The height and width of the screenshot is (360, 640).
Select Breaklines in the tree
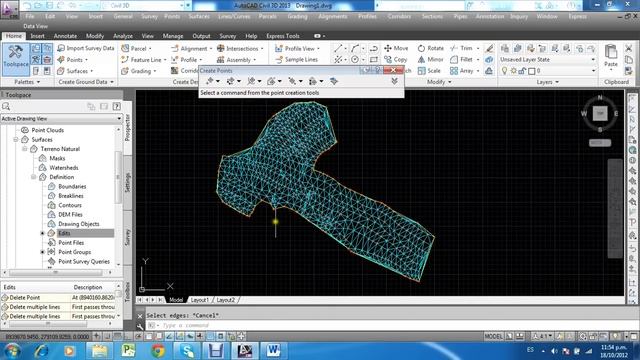71,196
